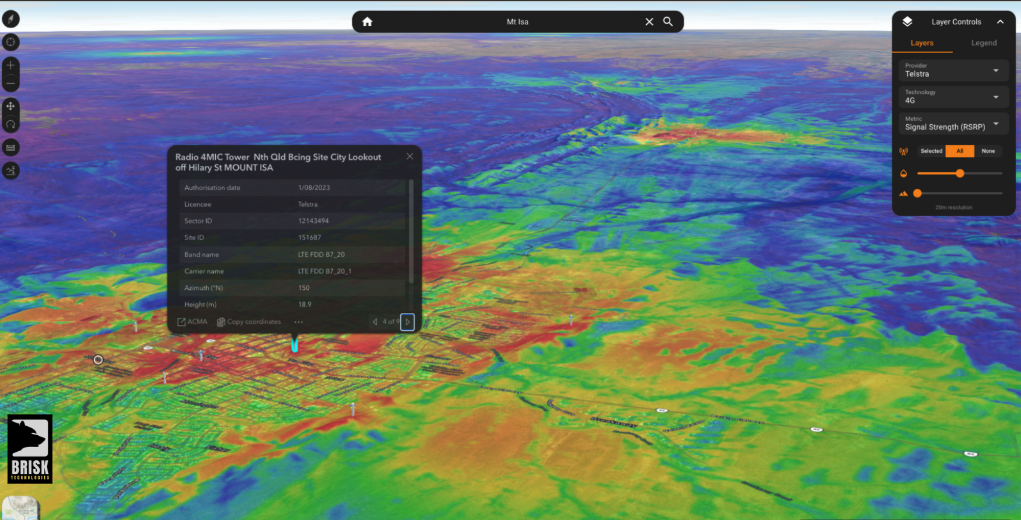Select the rotate view tool
The image size is (1021, 520).
11,125
